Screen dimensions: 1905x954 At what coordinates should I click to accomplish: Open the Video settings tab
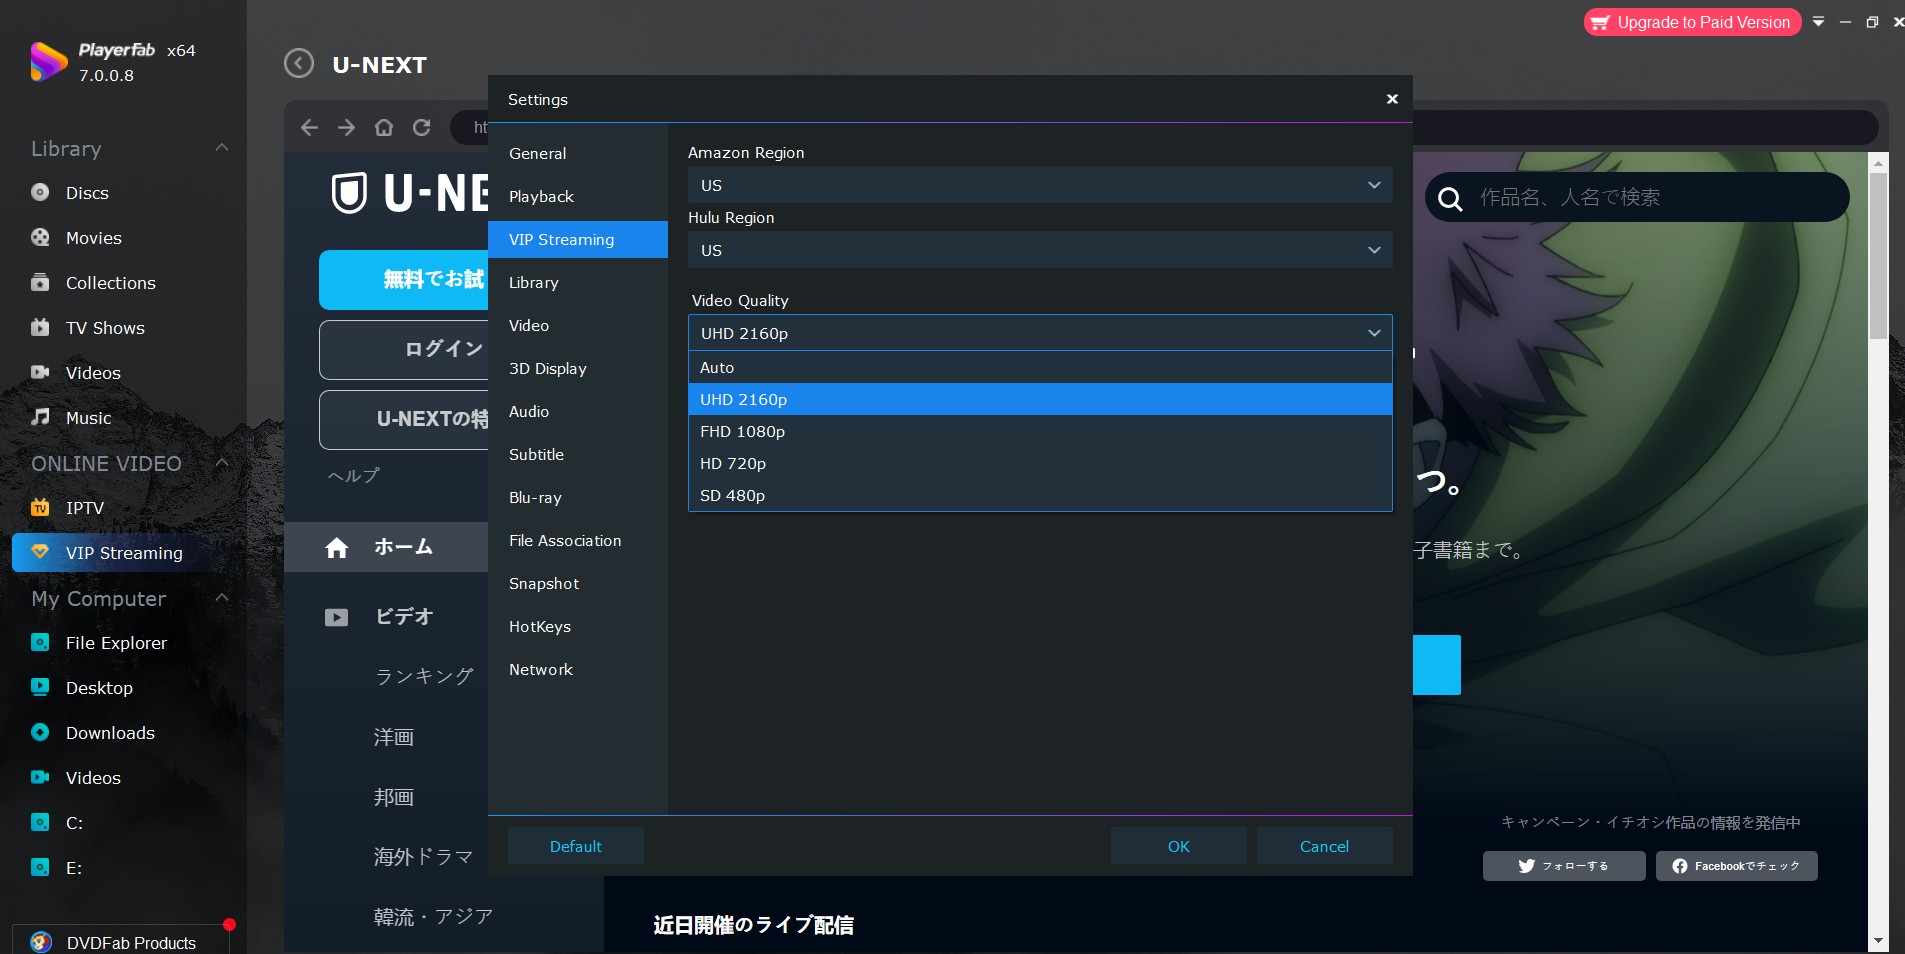click(578, 325)
